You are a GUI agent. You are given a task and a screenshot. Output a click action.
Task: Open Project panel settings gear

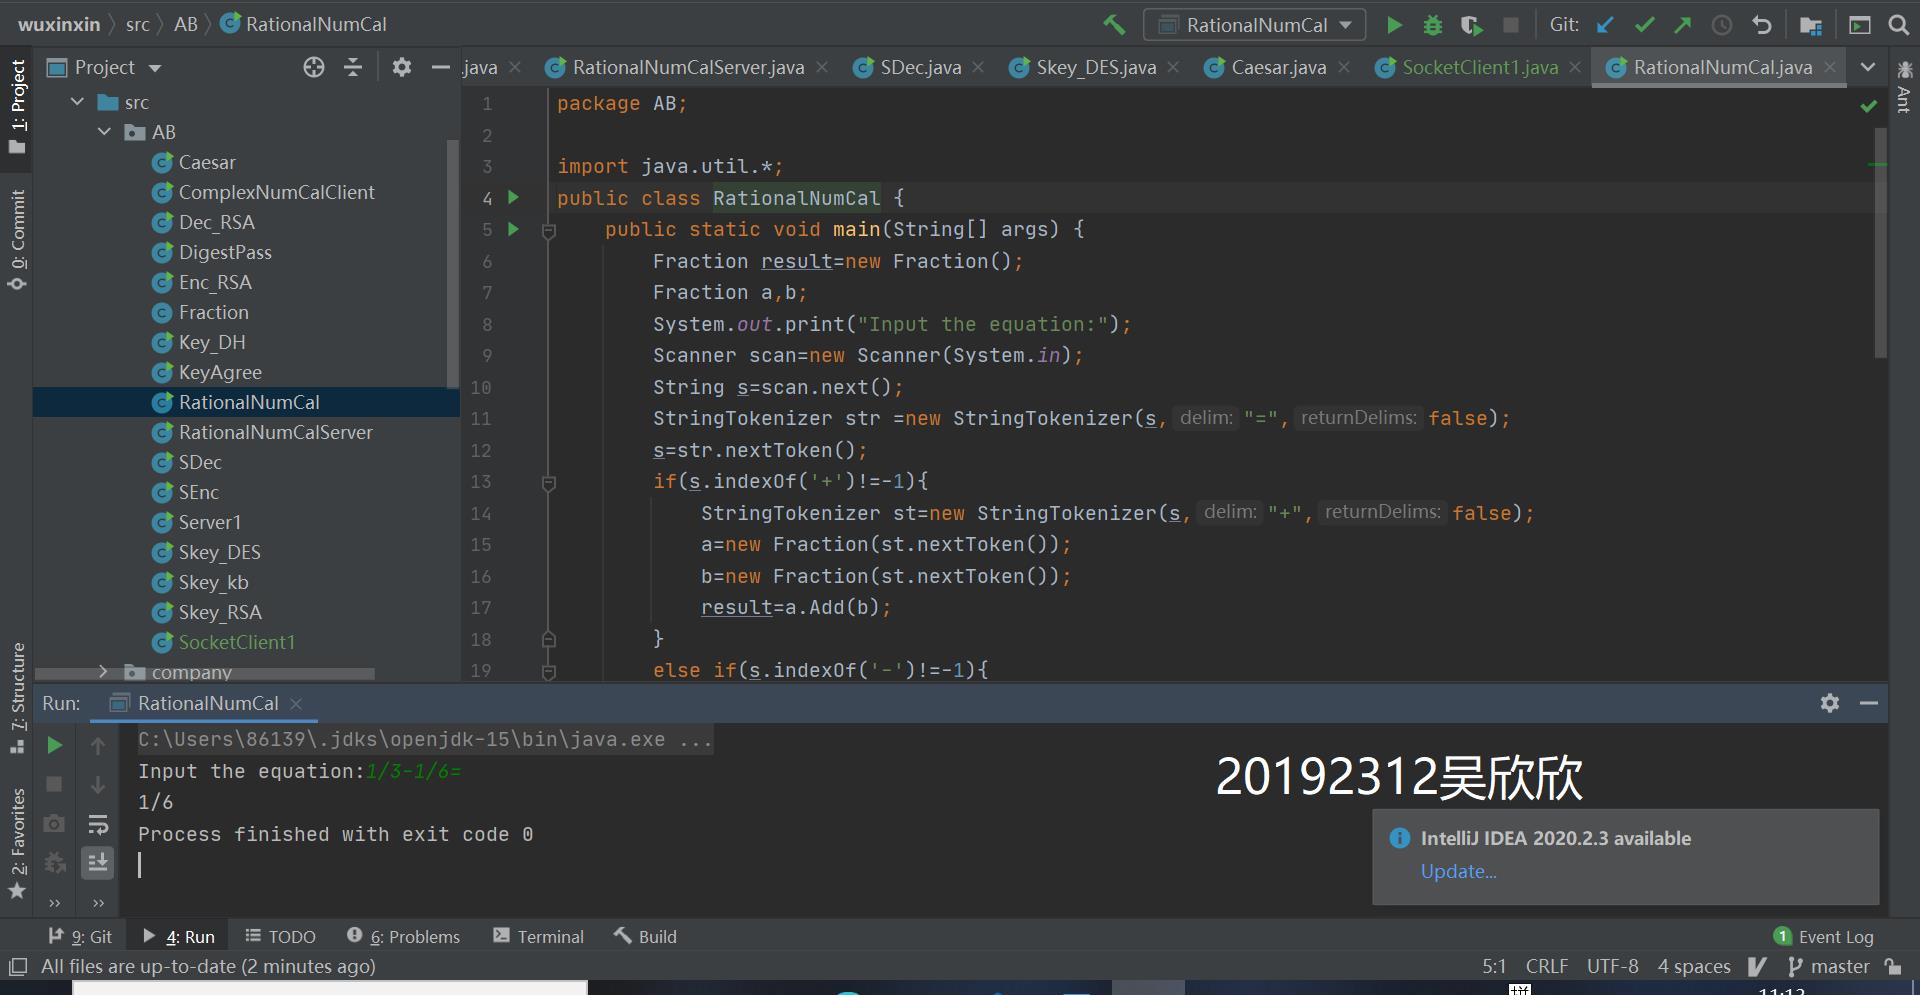click(402, 67)
